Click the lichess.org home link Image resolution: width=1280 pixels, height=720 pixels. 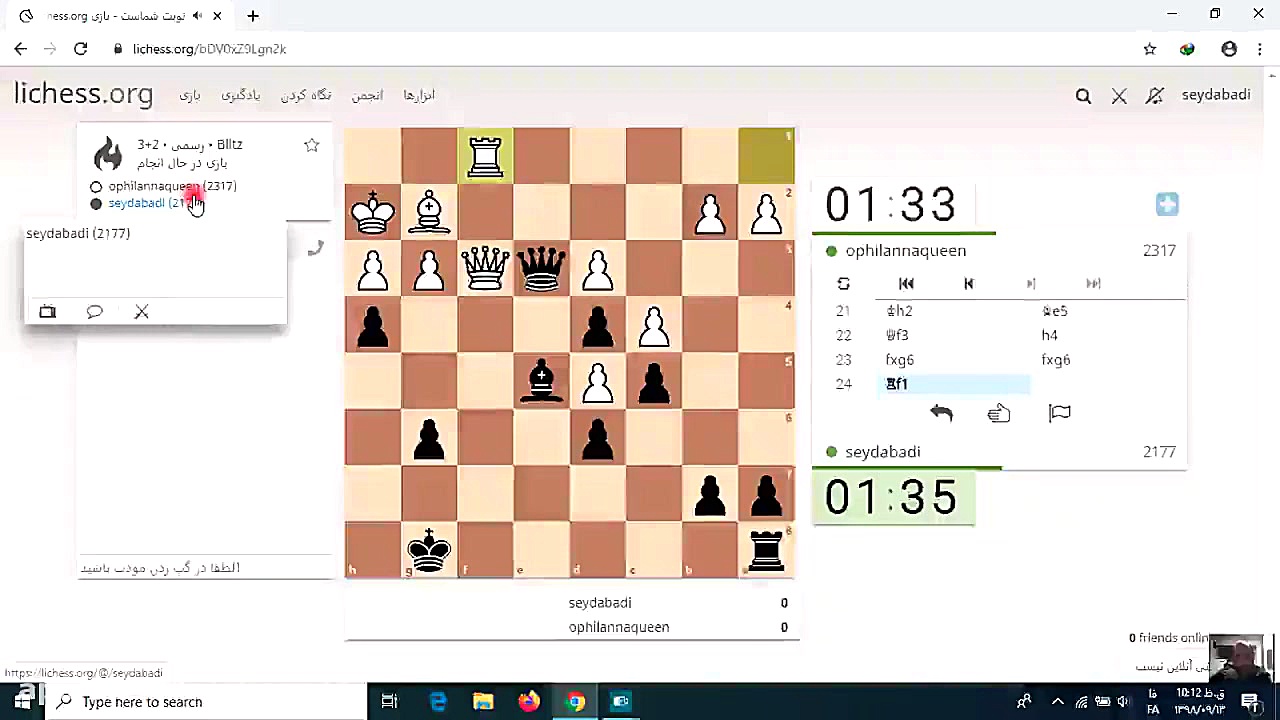point(84,94)
